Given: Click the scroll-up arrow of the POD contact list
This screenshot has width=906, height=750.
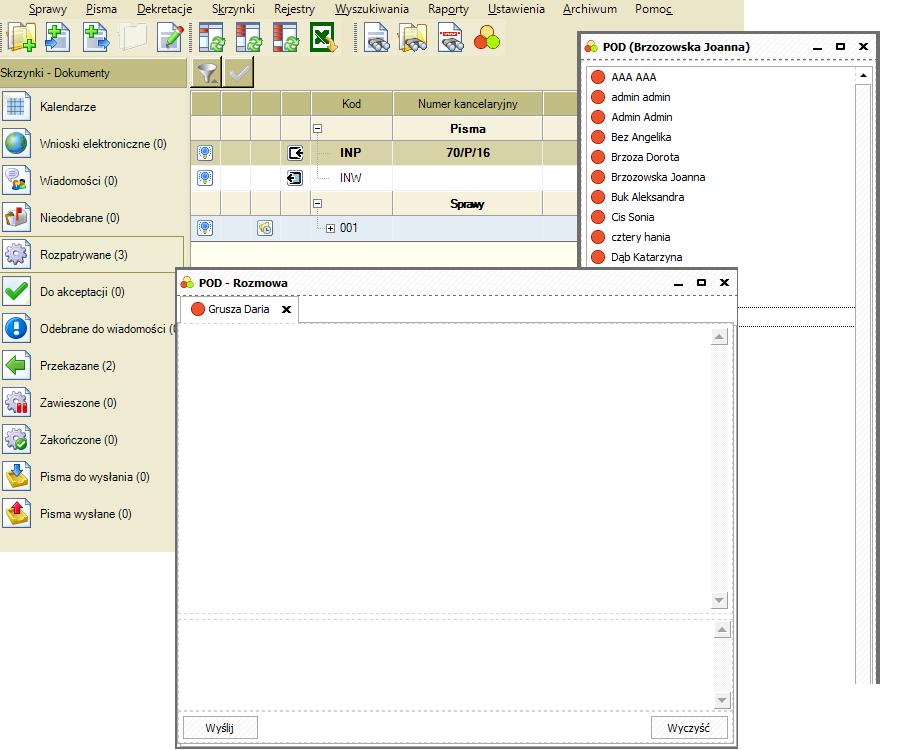Looking at the screenshot, I should (x=863, y=76).
